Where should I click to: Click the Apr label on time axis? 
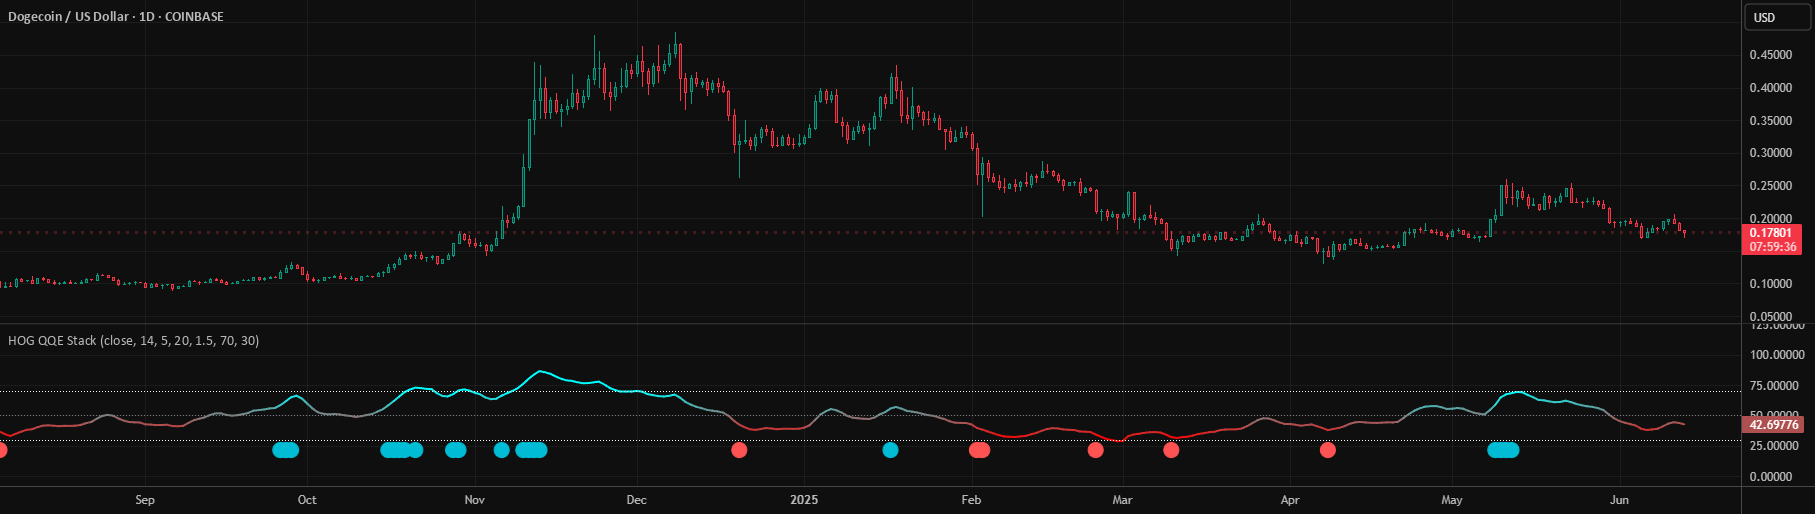click(1290, 500)
